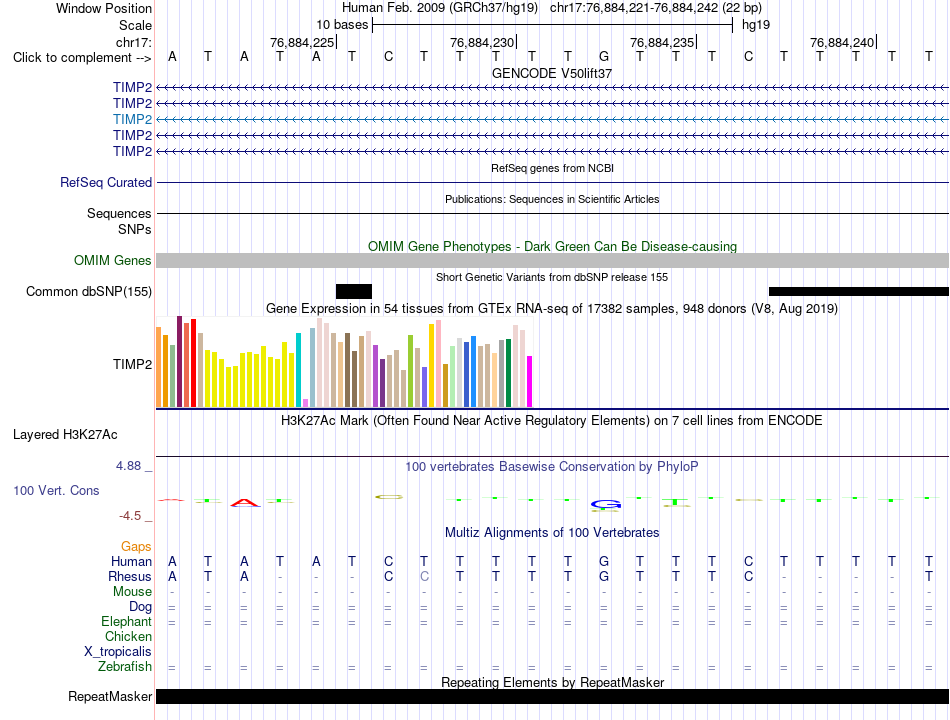The image size is (950, 720).
Task: Click the Layered H3K27Ac track label
Action: 65,435
